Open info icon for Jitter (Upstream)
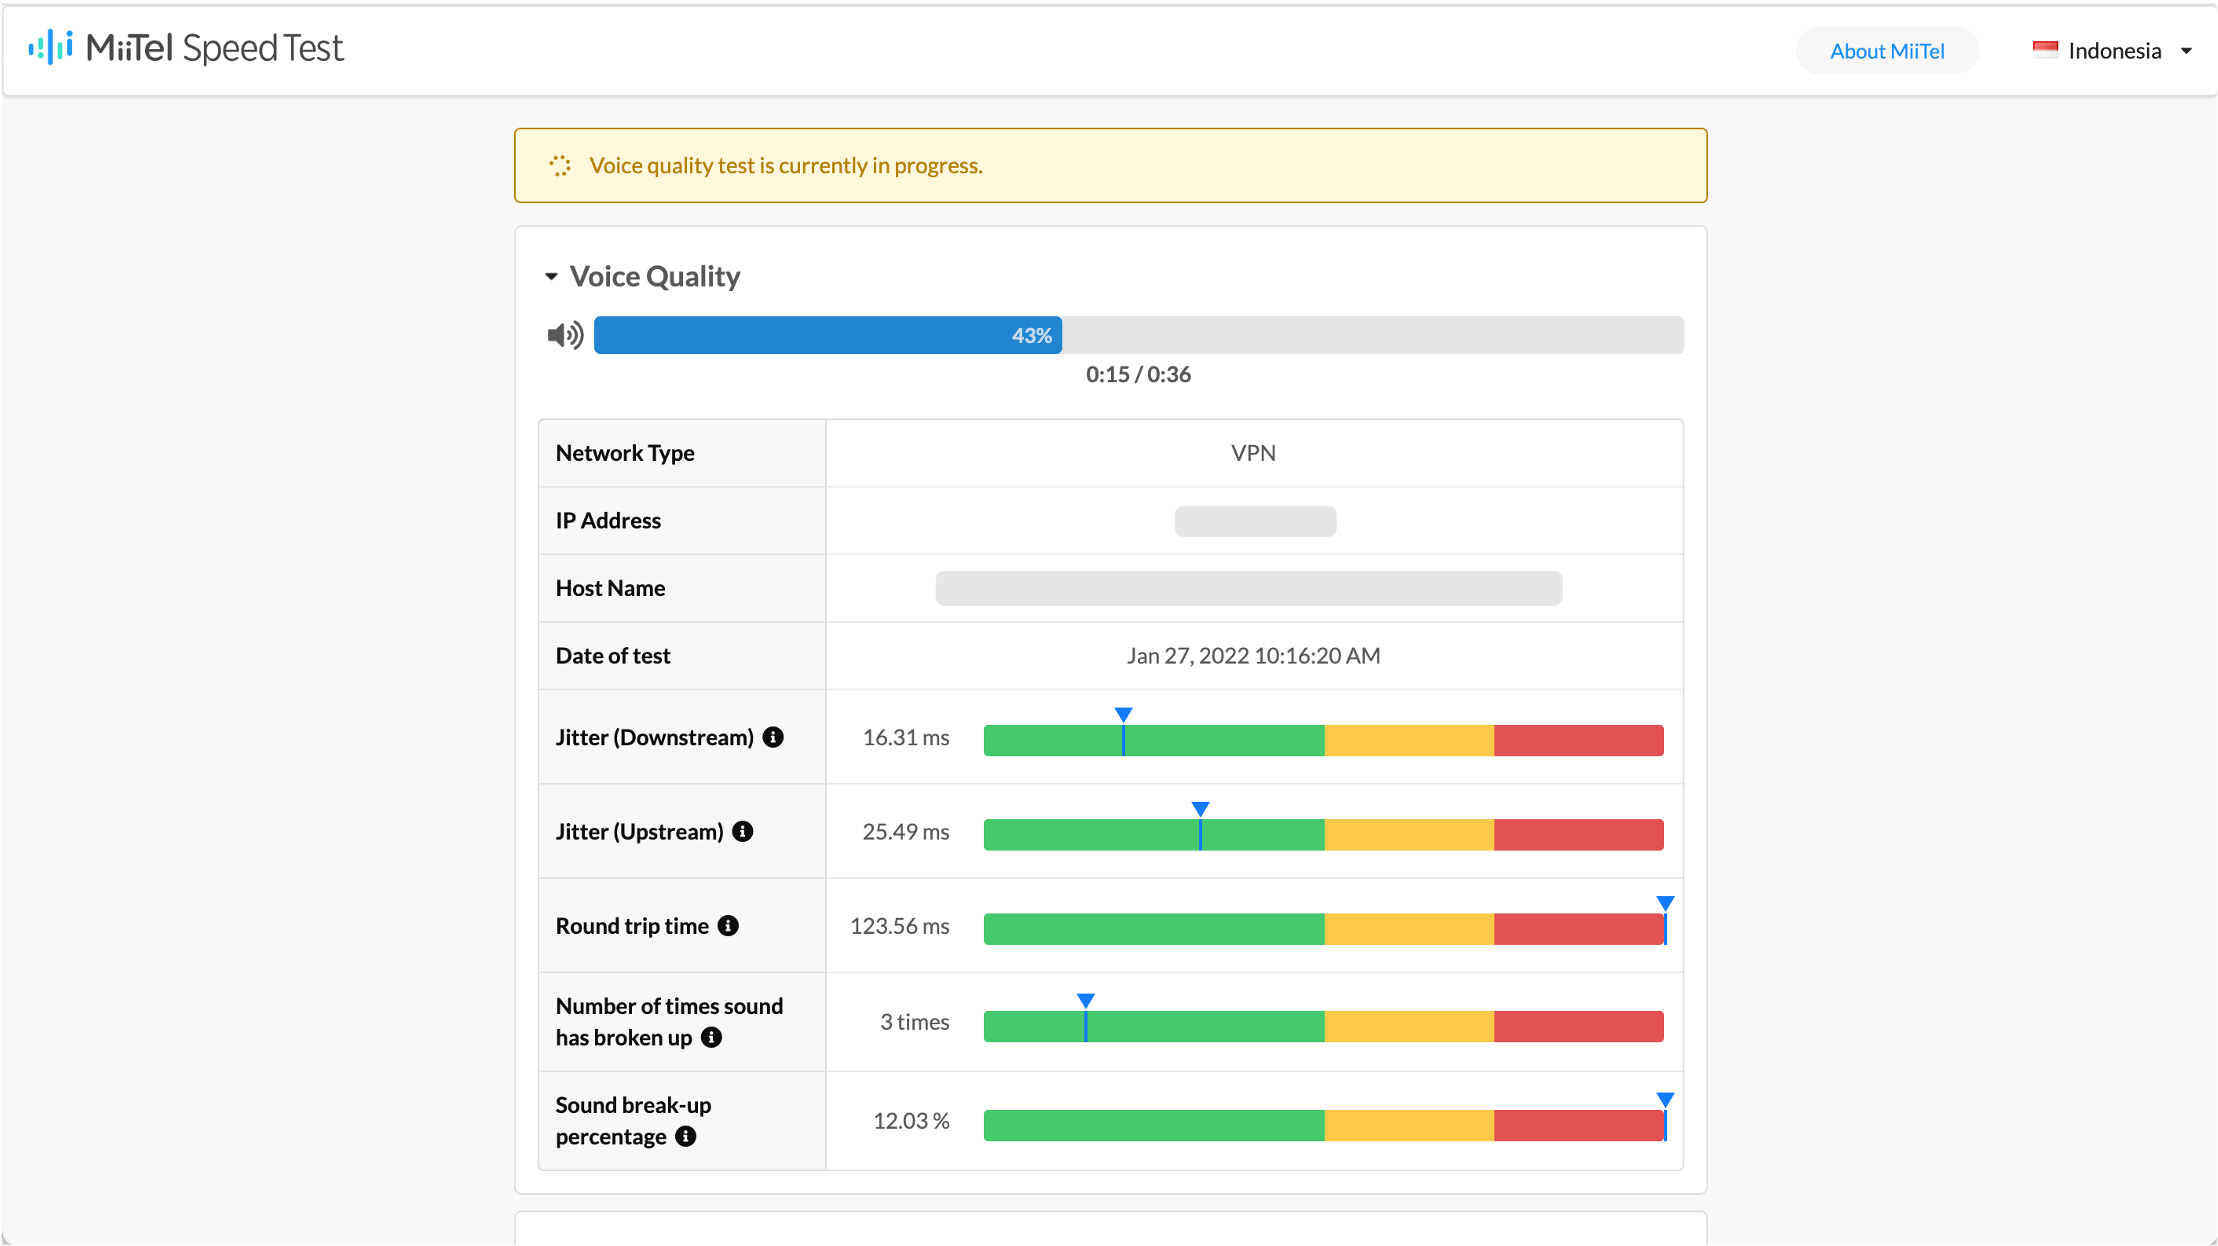The image size is (2218, 1246). pyautogui.click(x=742, y=831)
